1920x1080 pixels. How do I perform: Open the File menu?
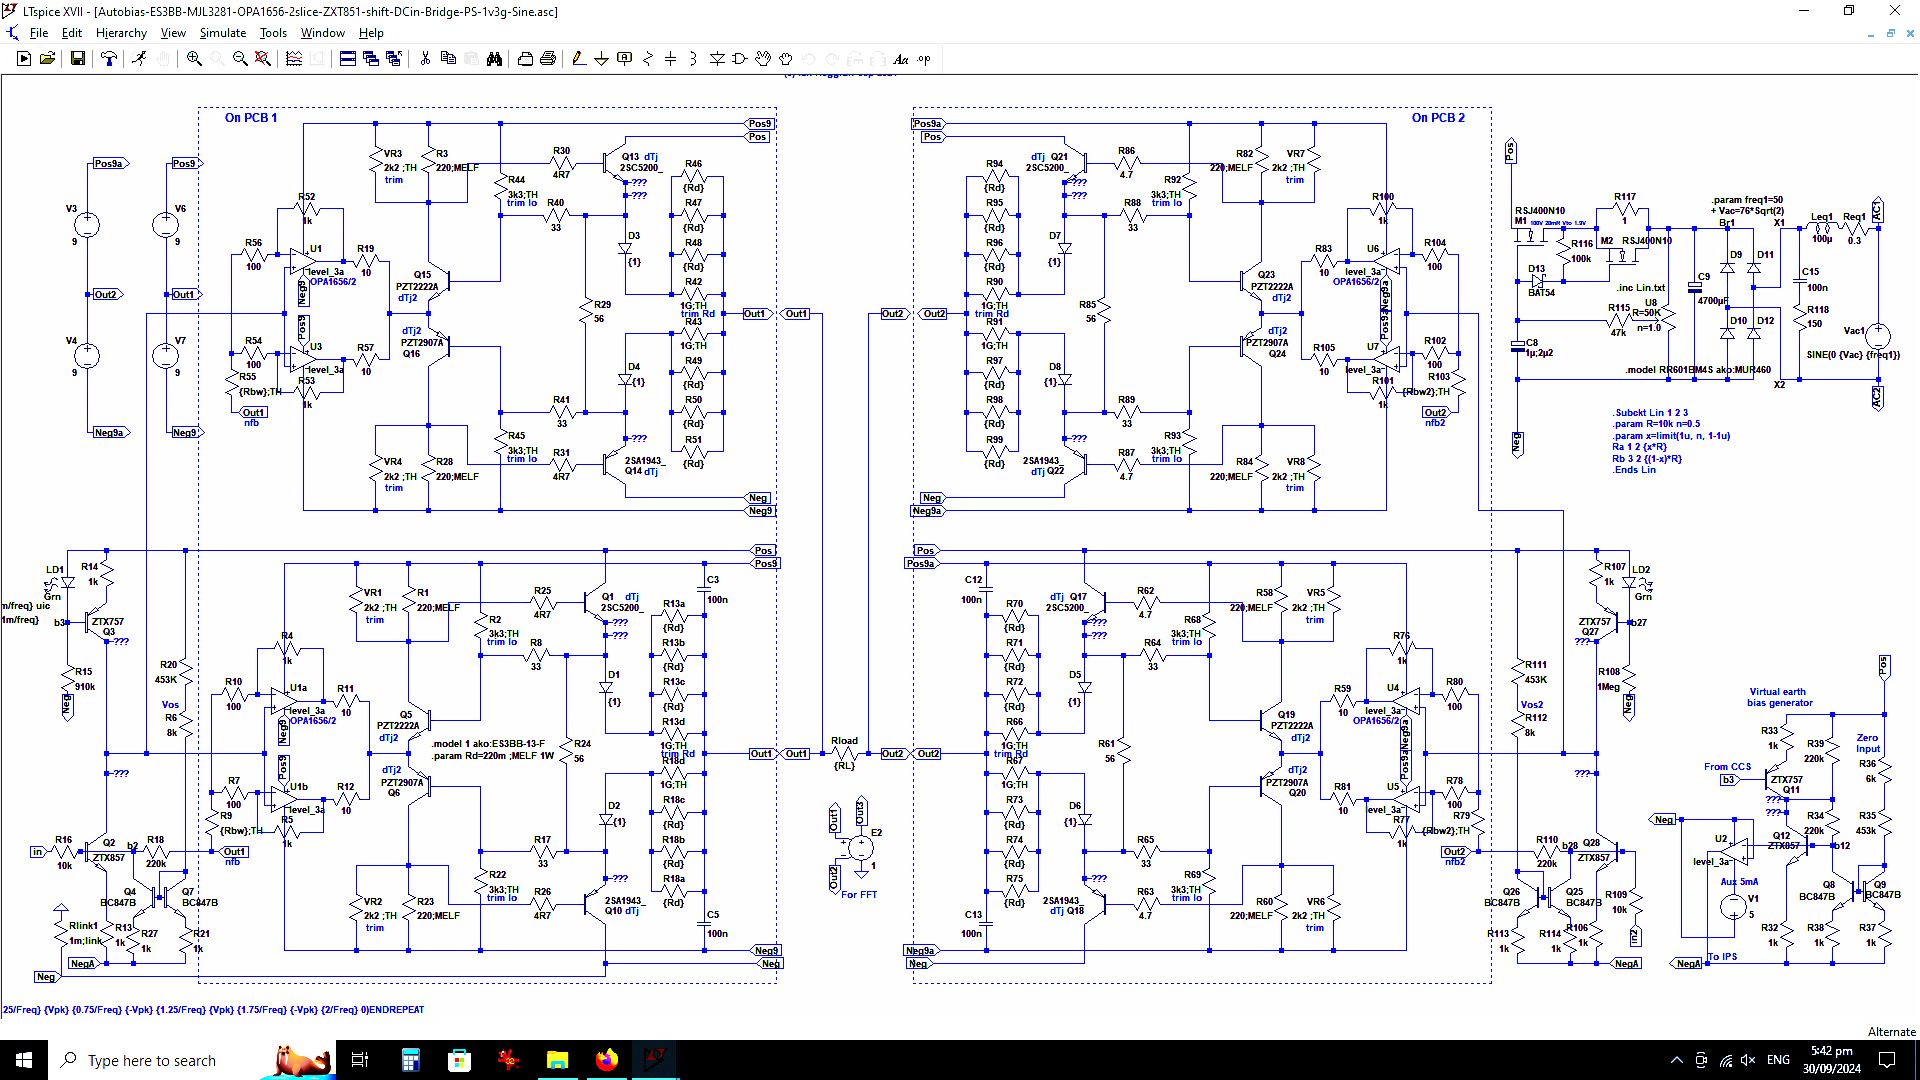[39, 33]
